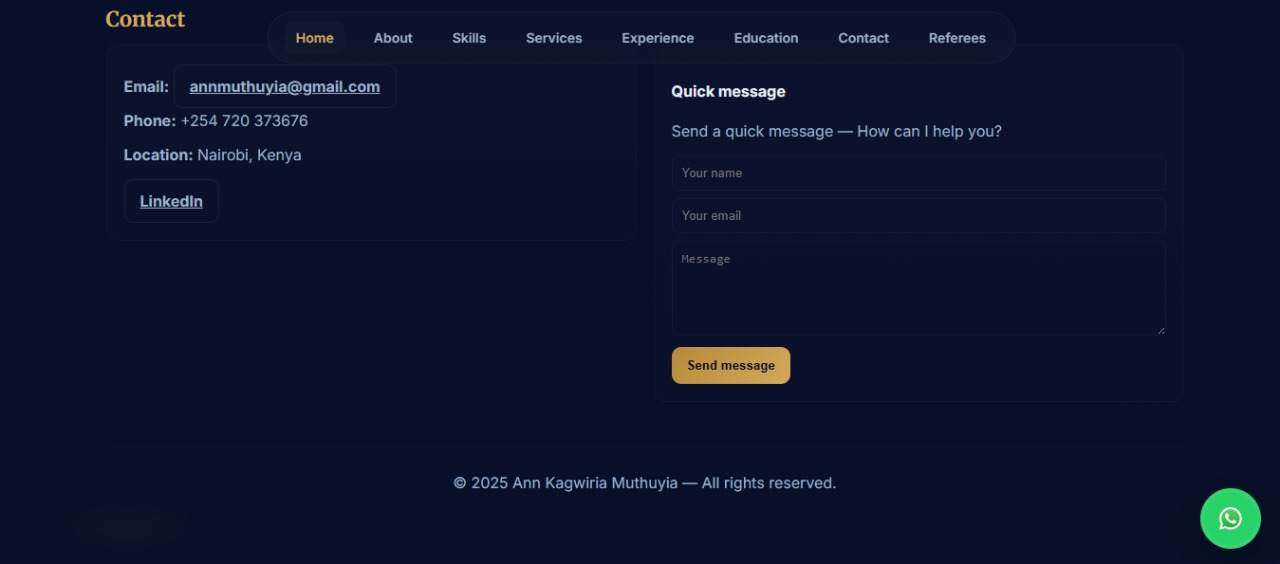Click the annmuthuyia@gmail.com email link
Image resolution: width=1280 pixels, height=564 pixels.
284,87
